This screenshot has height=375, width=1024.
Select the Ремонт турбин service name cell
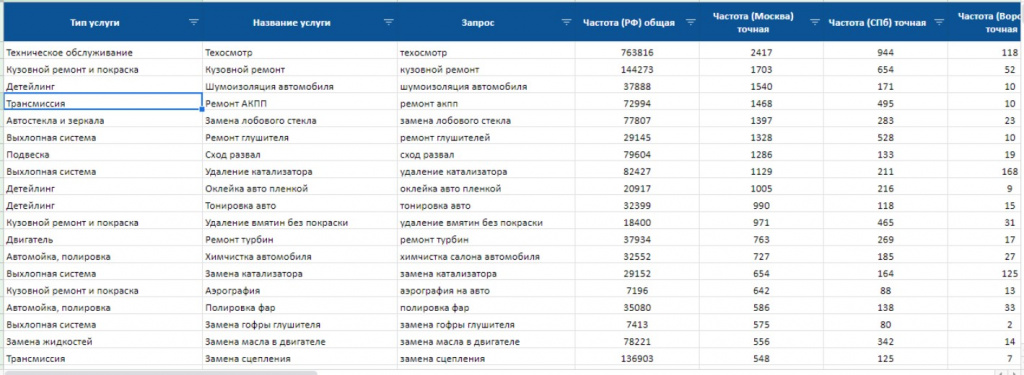click(x=300, y=239)
